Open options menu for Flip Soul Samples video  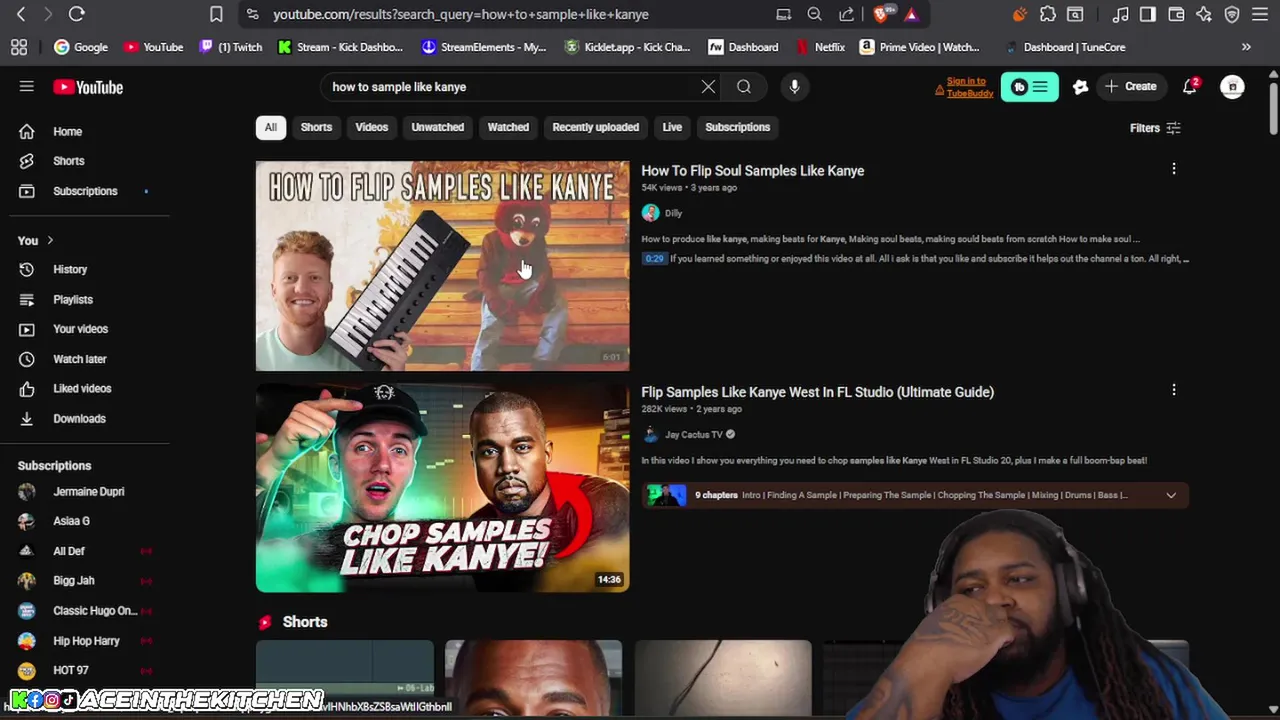pos(1173,169)
